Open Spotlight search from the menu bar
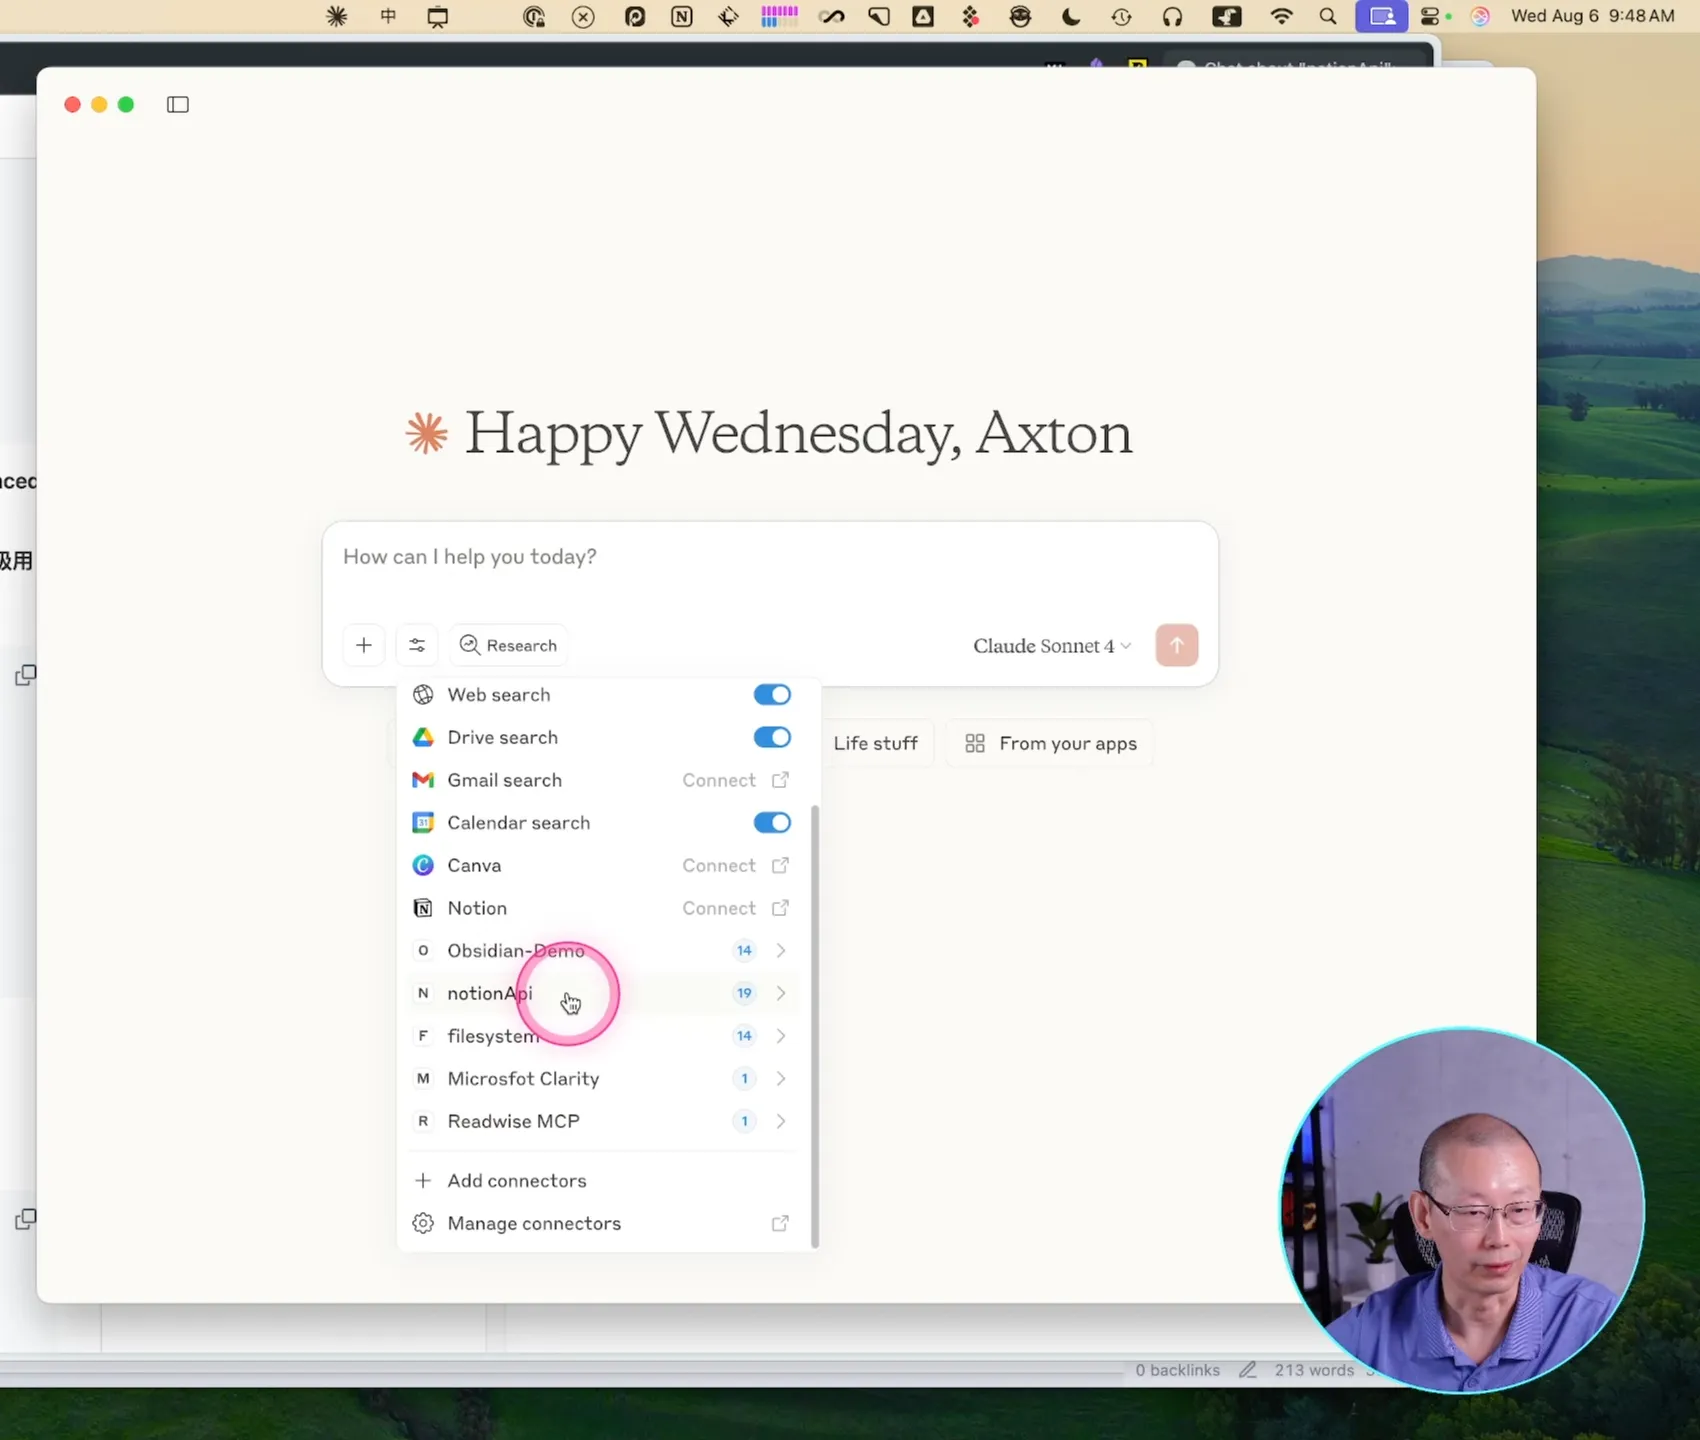Image resolution: width=1700 pixels, height=1440 pixels. click(1328, 16)
